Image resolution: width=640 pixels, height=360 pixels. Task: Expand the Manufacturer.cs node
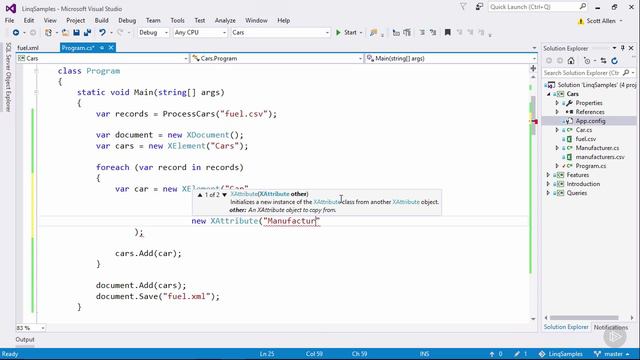point(557,148)
